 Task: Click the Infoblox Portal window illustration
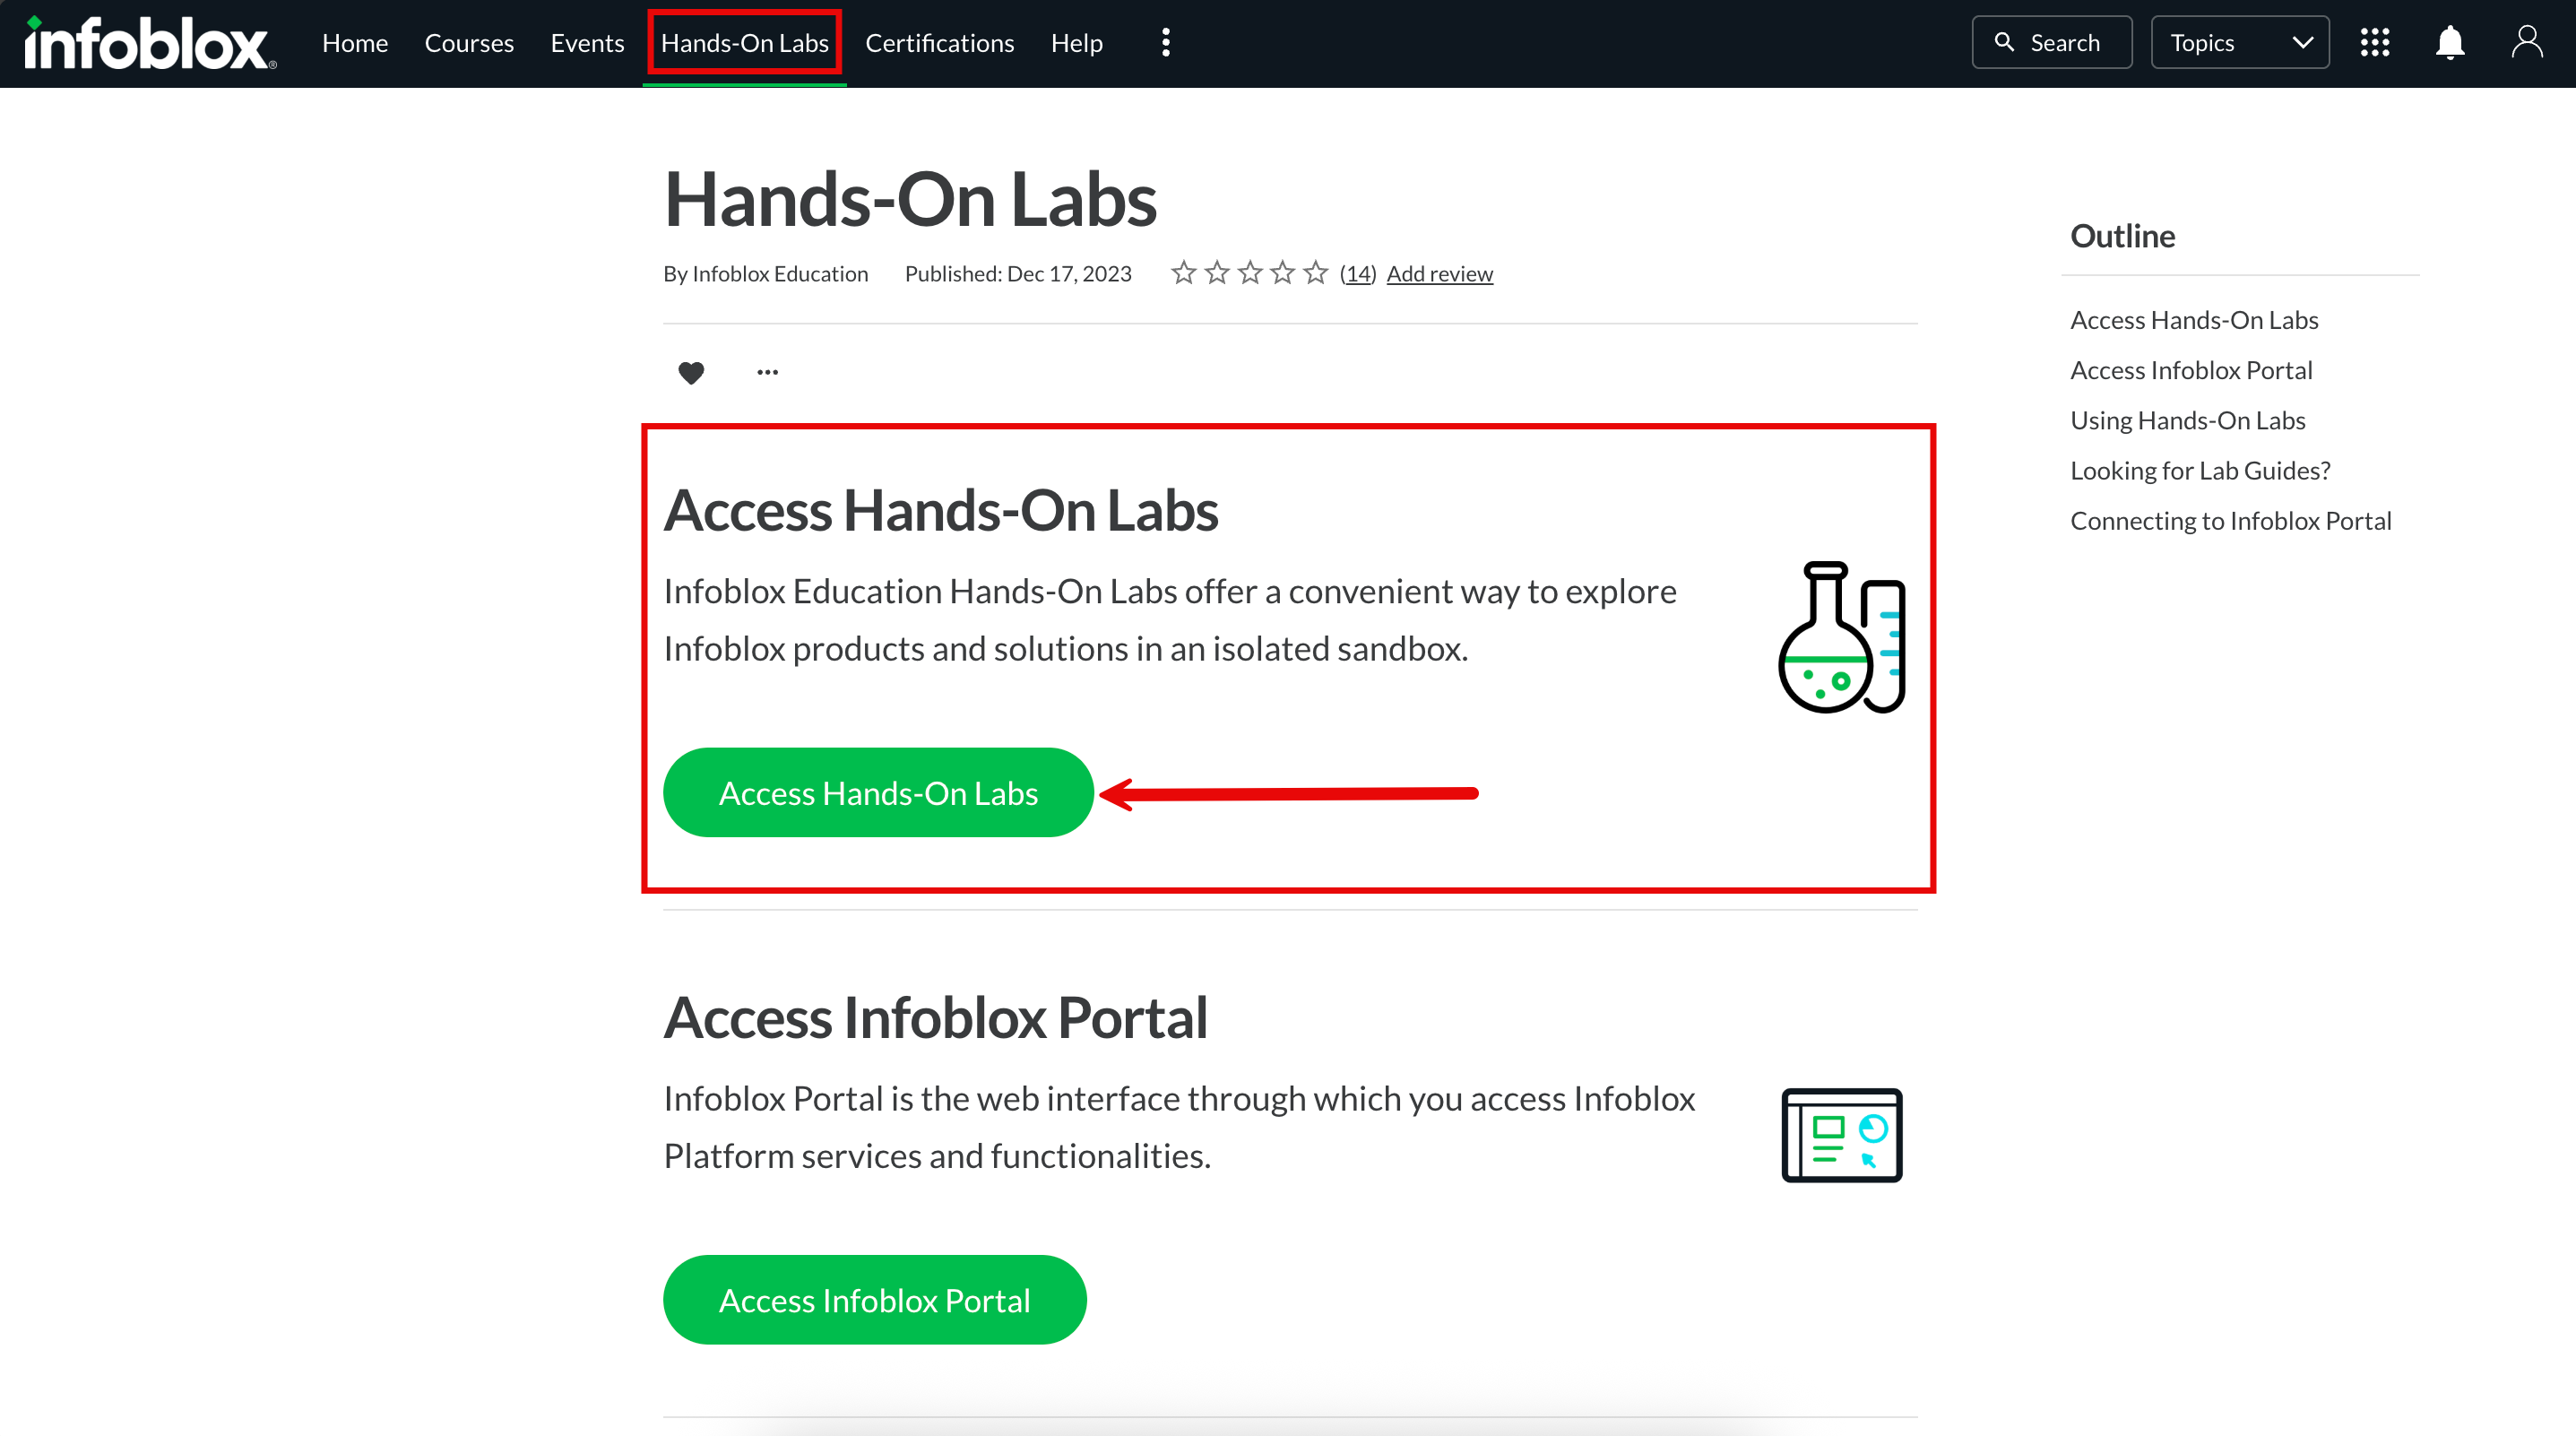point(1841,1135)
